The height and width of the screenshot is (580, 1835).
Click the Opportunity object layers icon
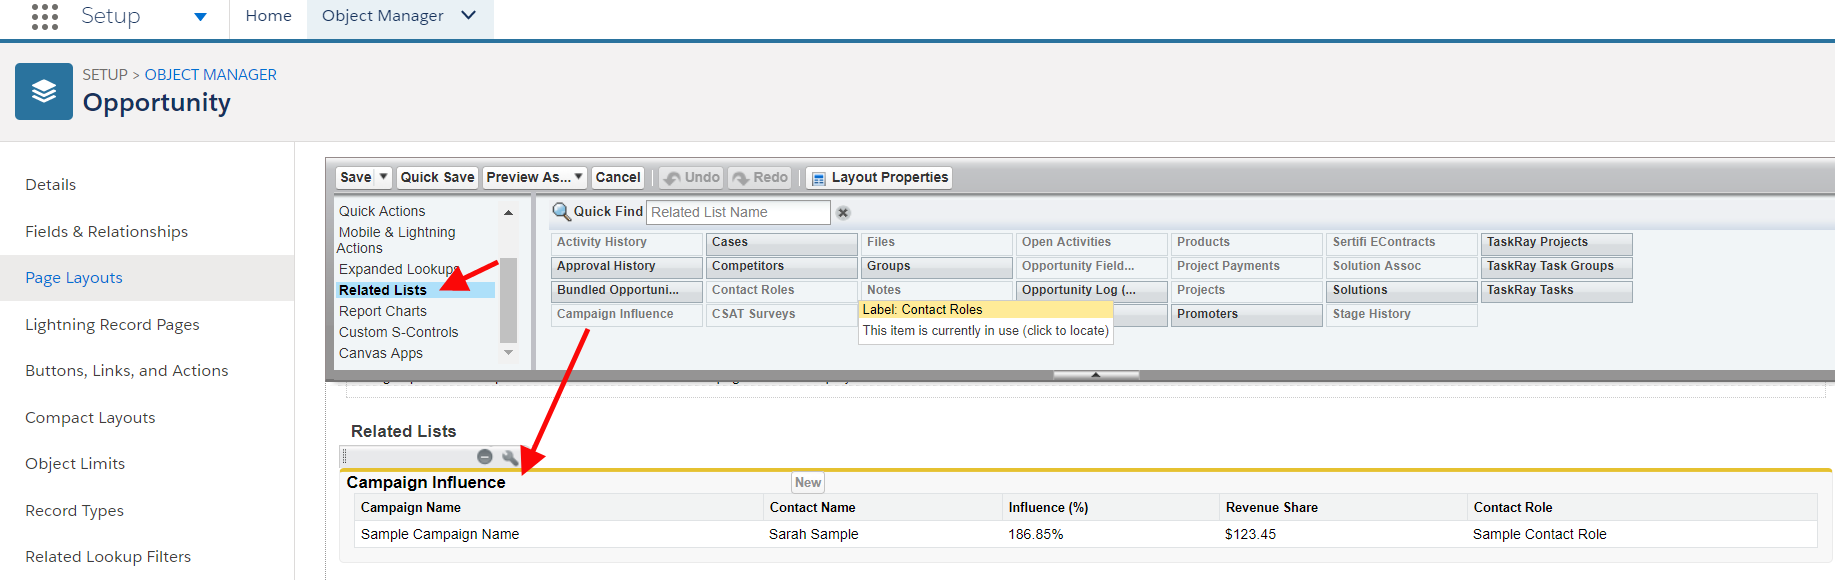click(44, 92)
